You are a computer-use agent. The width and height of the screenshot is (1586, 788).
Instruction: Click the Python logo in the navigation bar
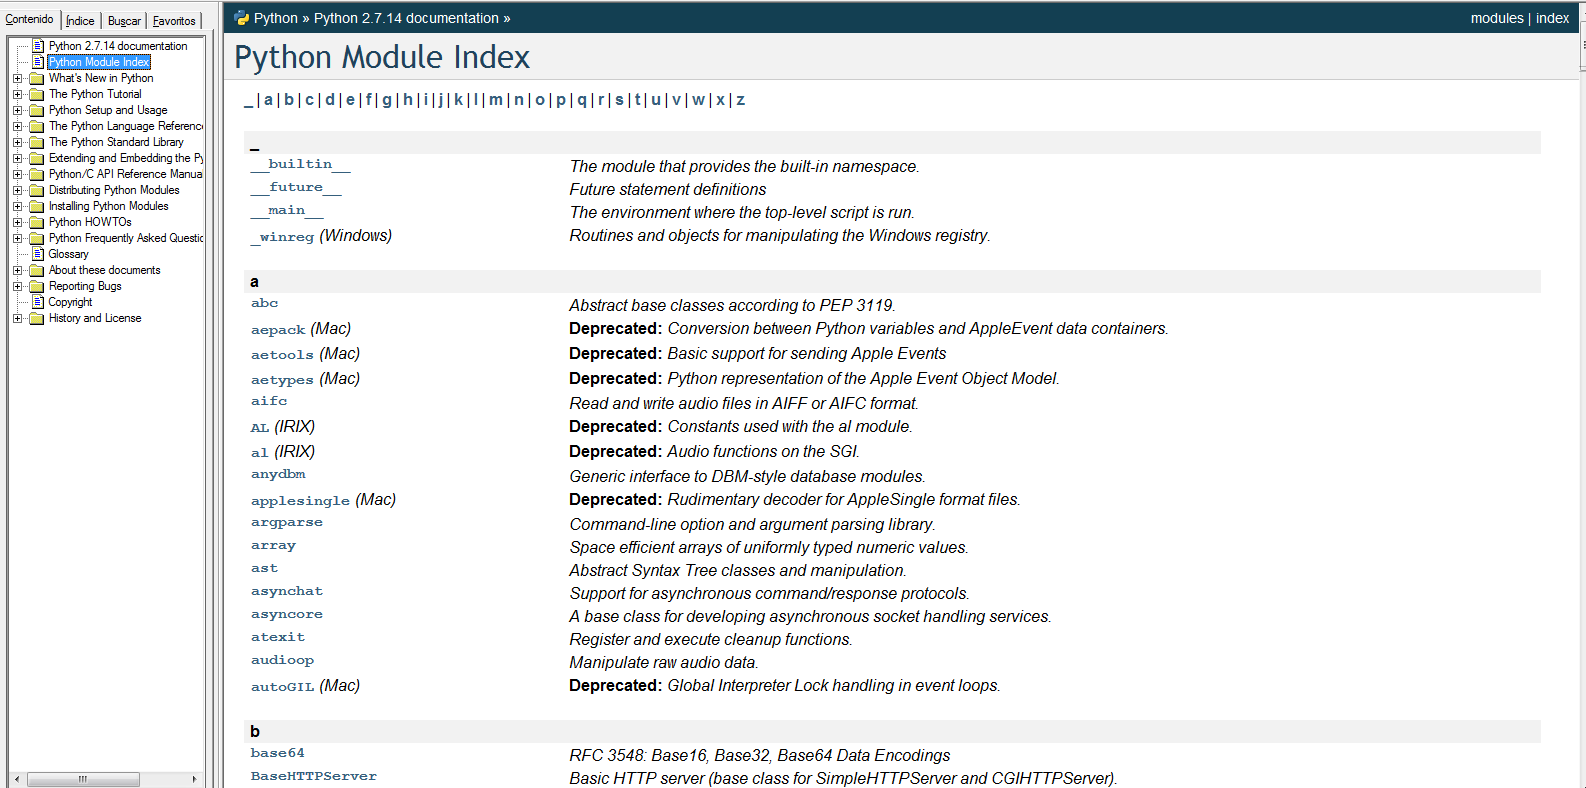click(241, 18)
